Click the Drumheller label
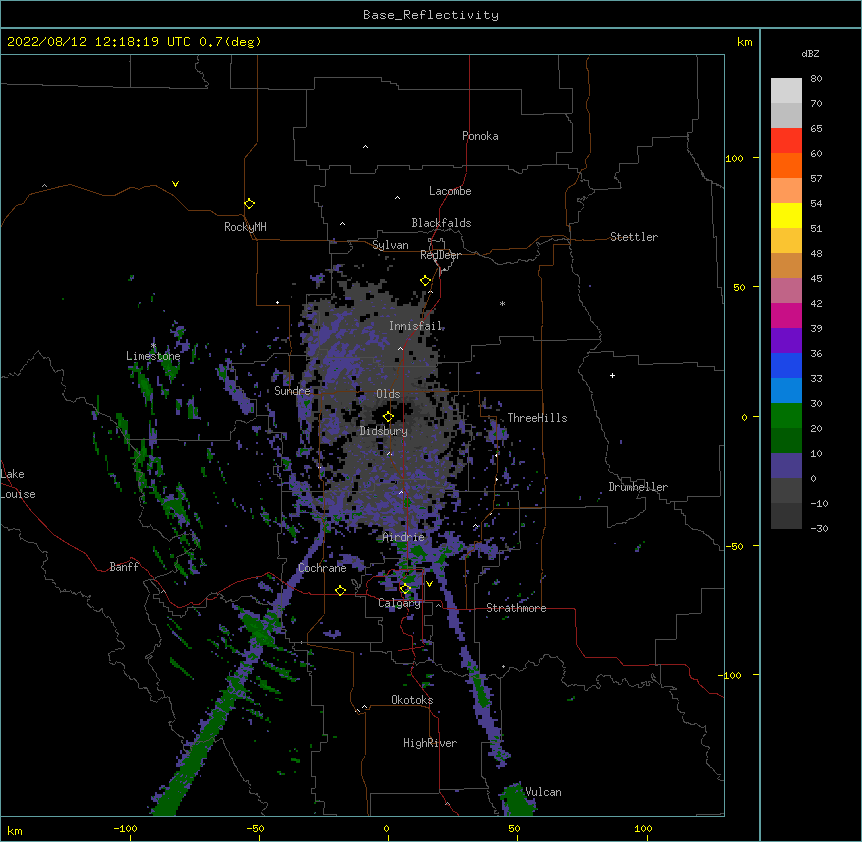This screenshot has height=842, width=862. [638, 487]
